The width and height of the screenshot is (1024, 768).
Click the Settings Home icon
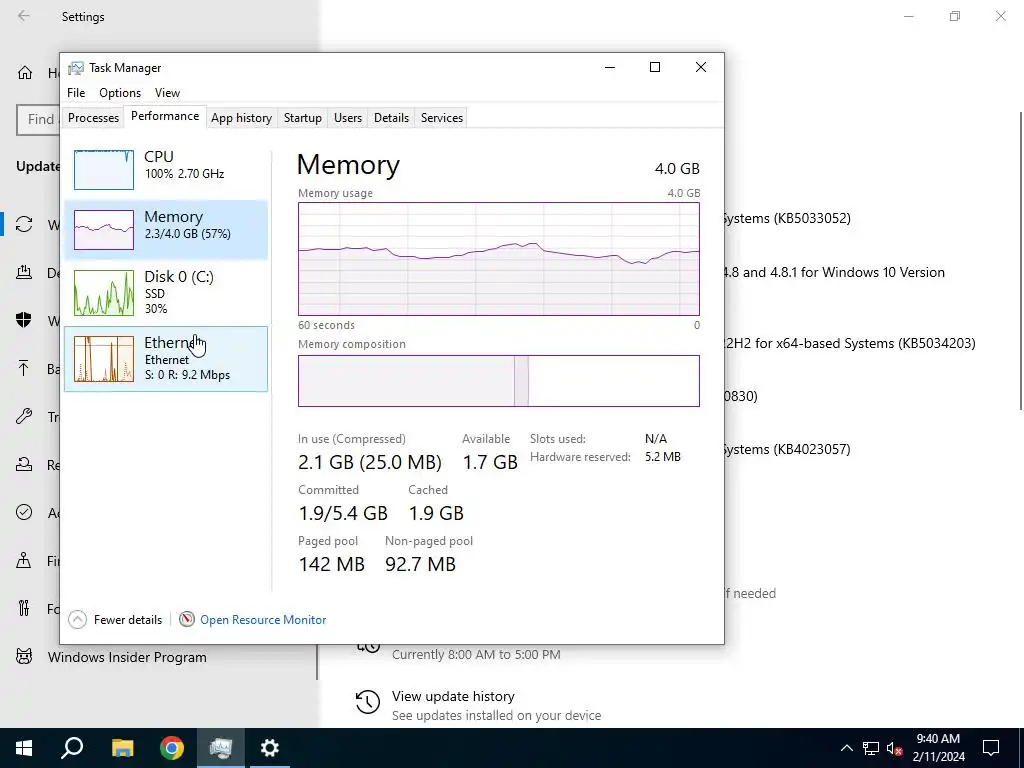[25, 72]
